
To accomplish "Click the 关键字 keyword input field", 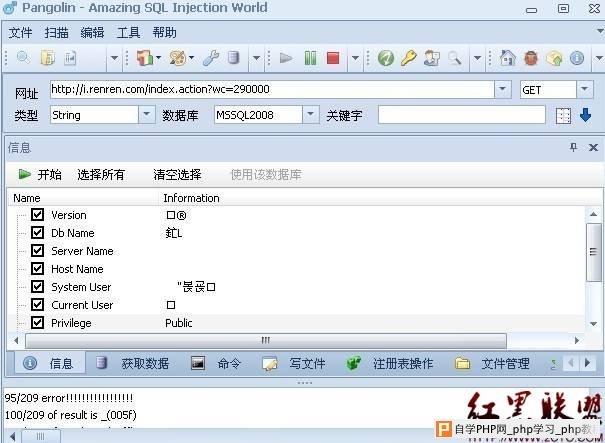I will 461,115.
